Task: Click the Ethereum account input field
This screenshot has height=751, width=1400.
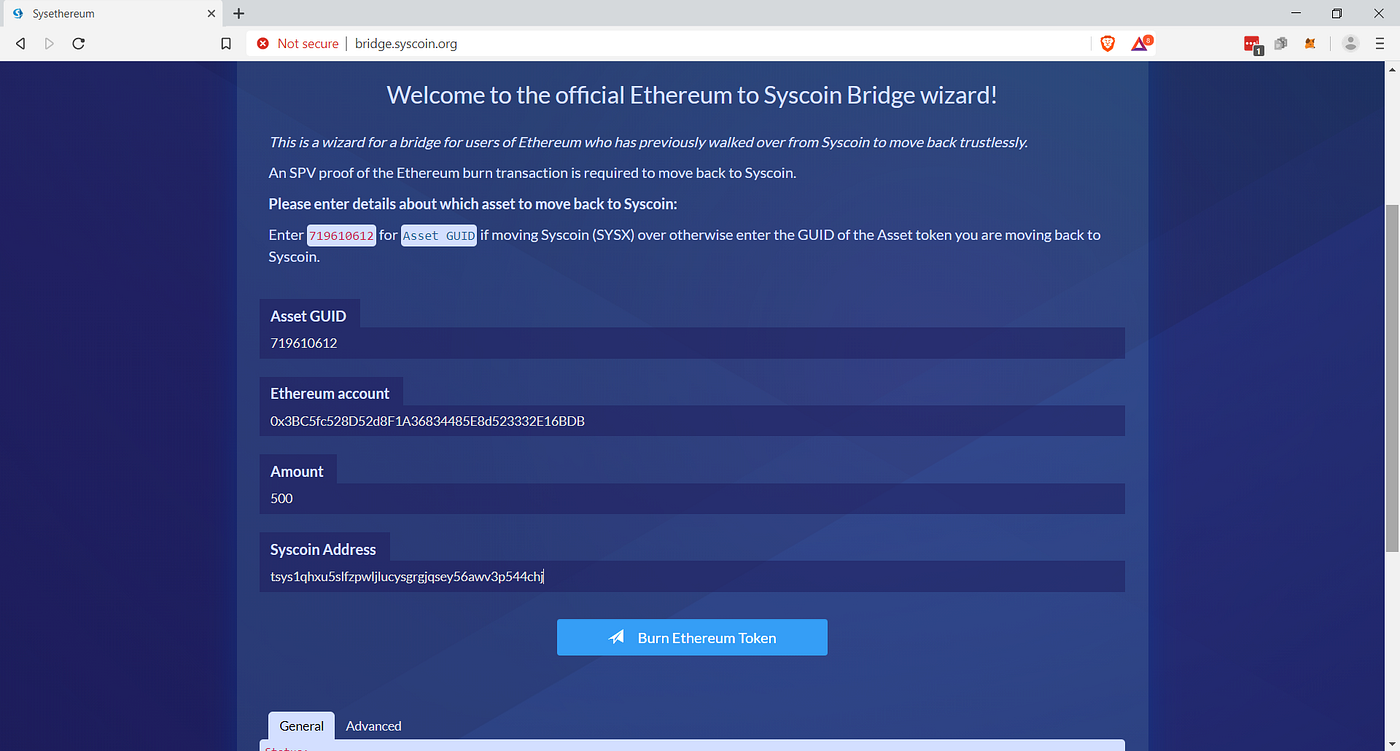Action: click(692, 421)
